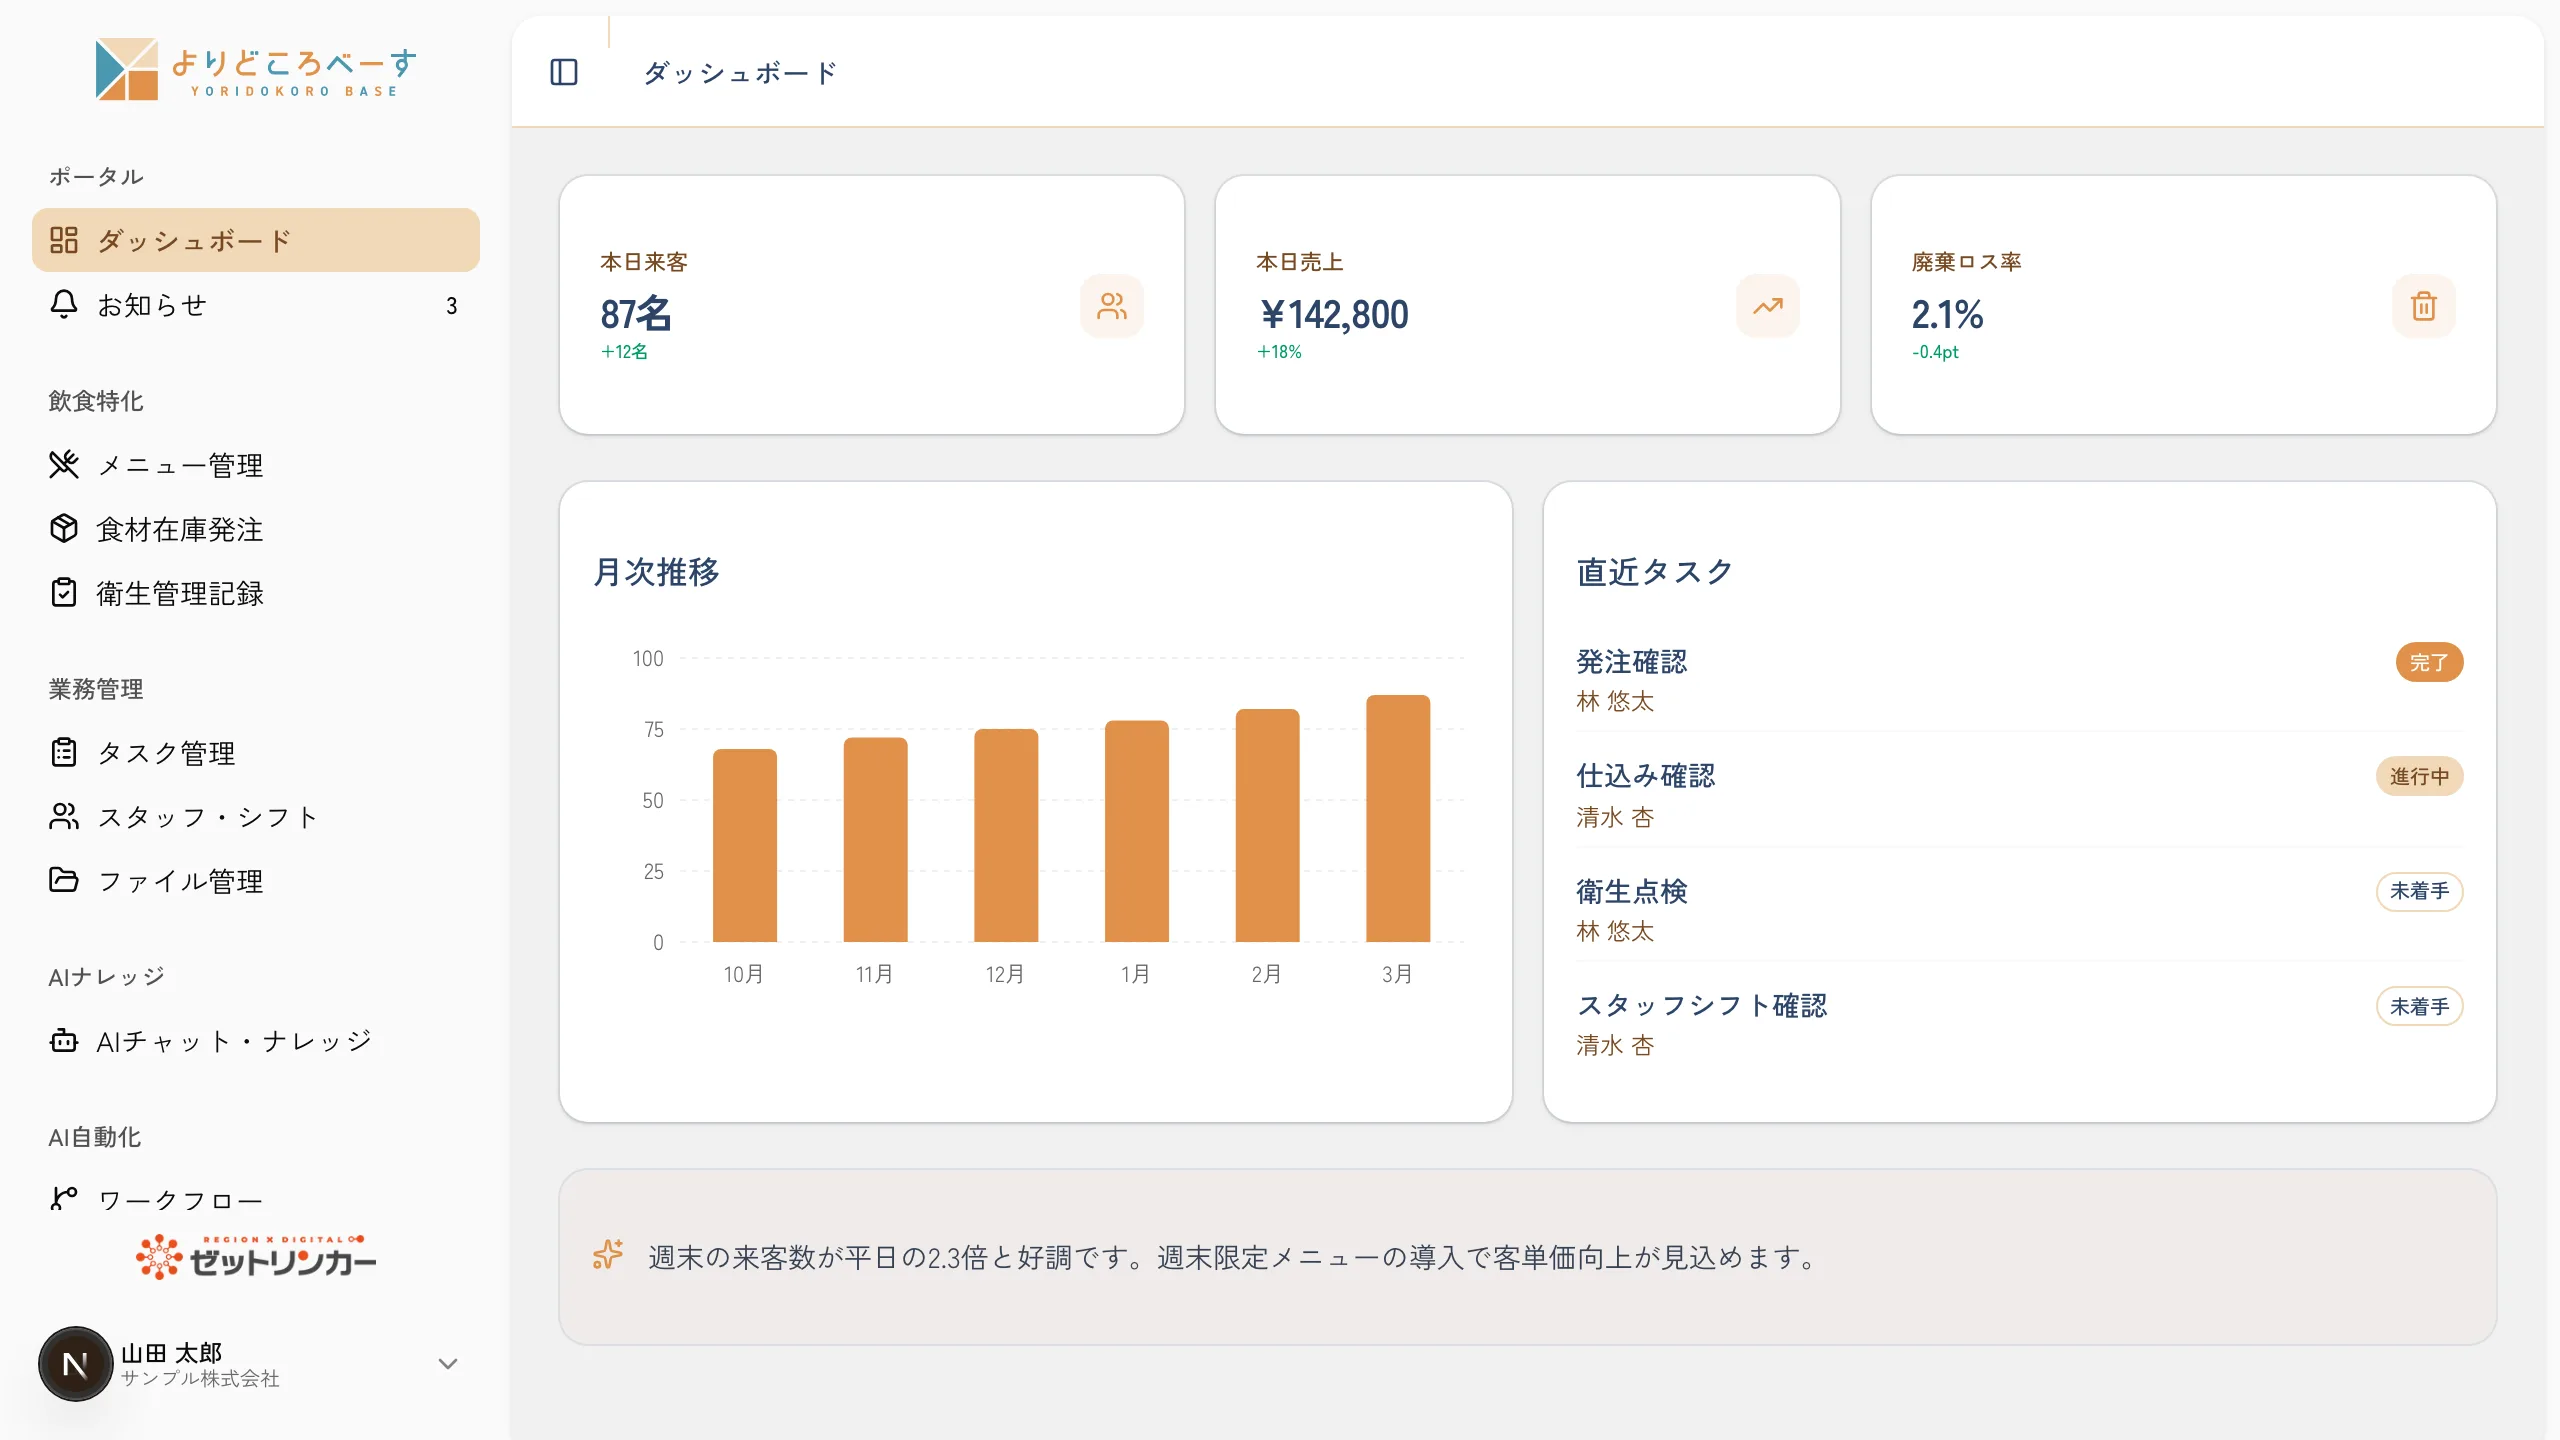The image size is (2560, 1440).
Task: Expand the 山田 太郎 account chevron
Action: [448, 1364]
